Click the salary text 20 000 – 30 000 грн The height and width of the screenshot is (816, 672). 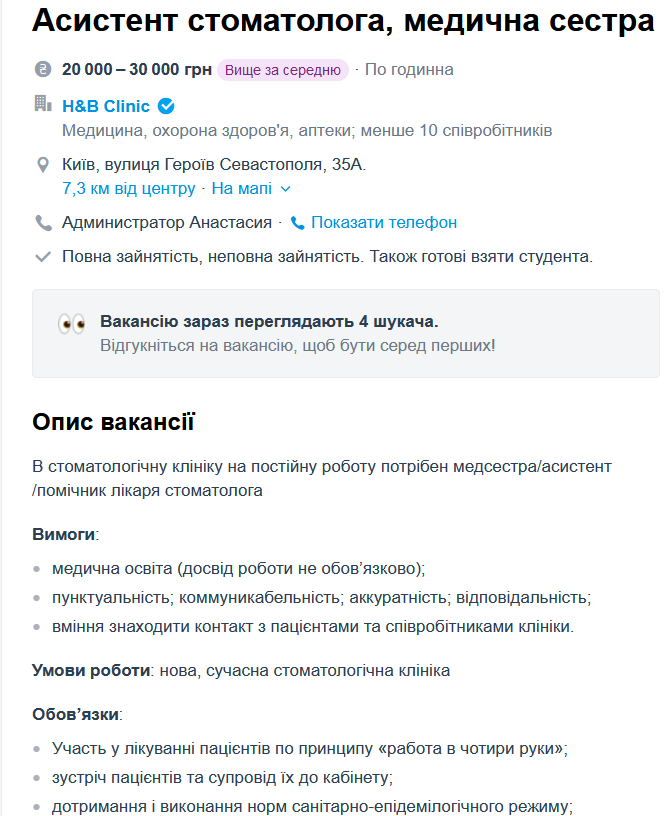pos(137,70)
